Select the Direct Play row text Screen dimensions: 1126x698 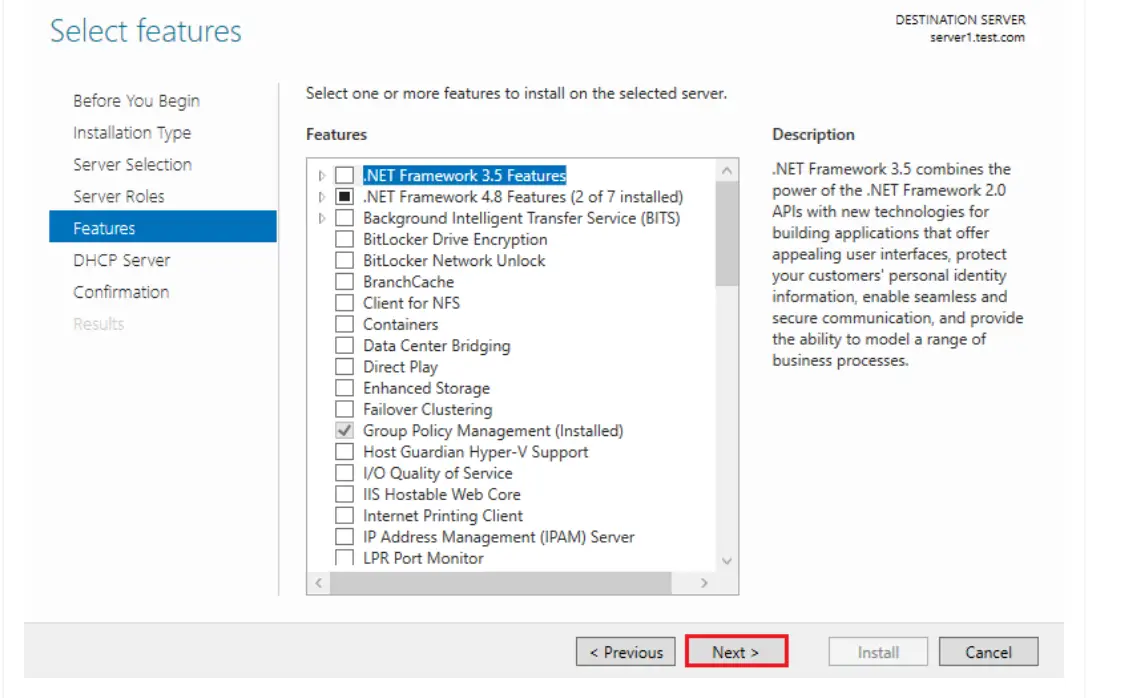tap(400, 366)
